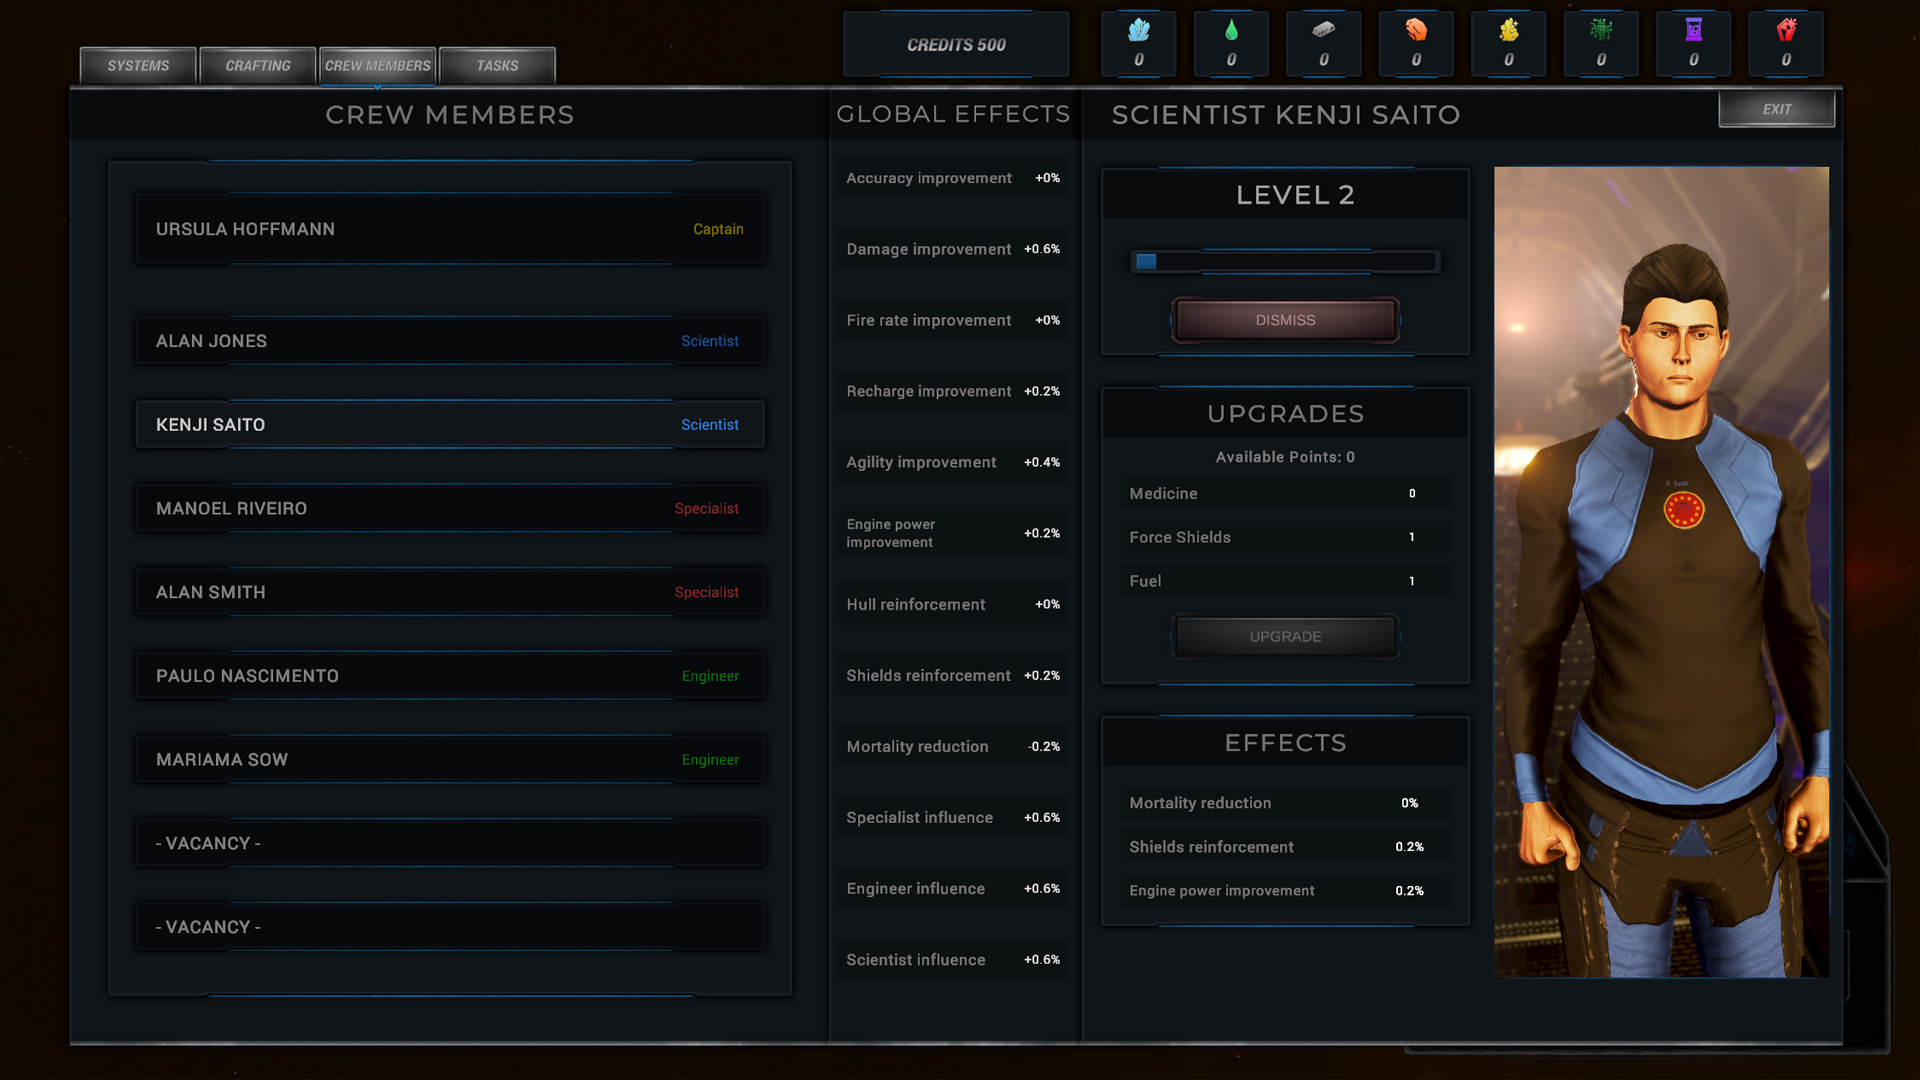Click Kenji Saito's character portrait
This screenshot has width=1920, height=1080.
[1661, 572]
